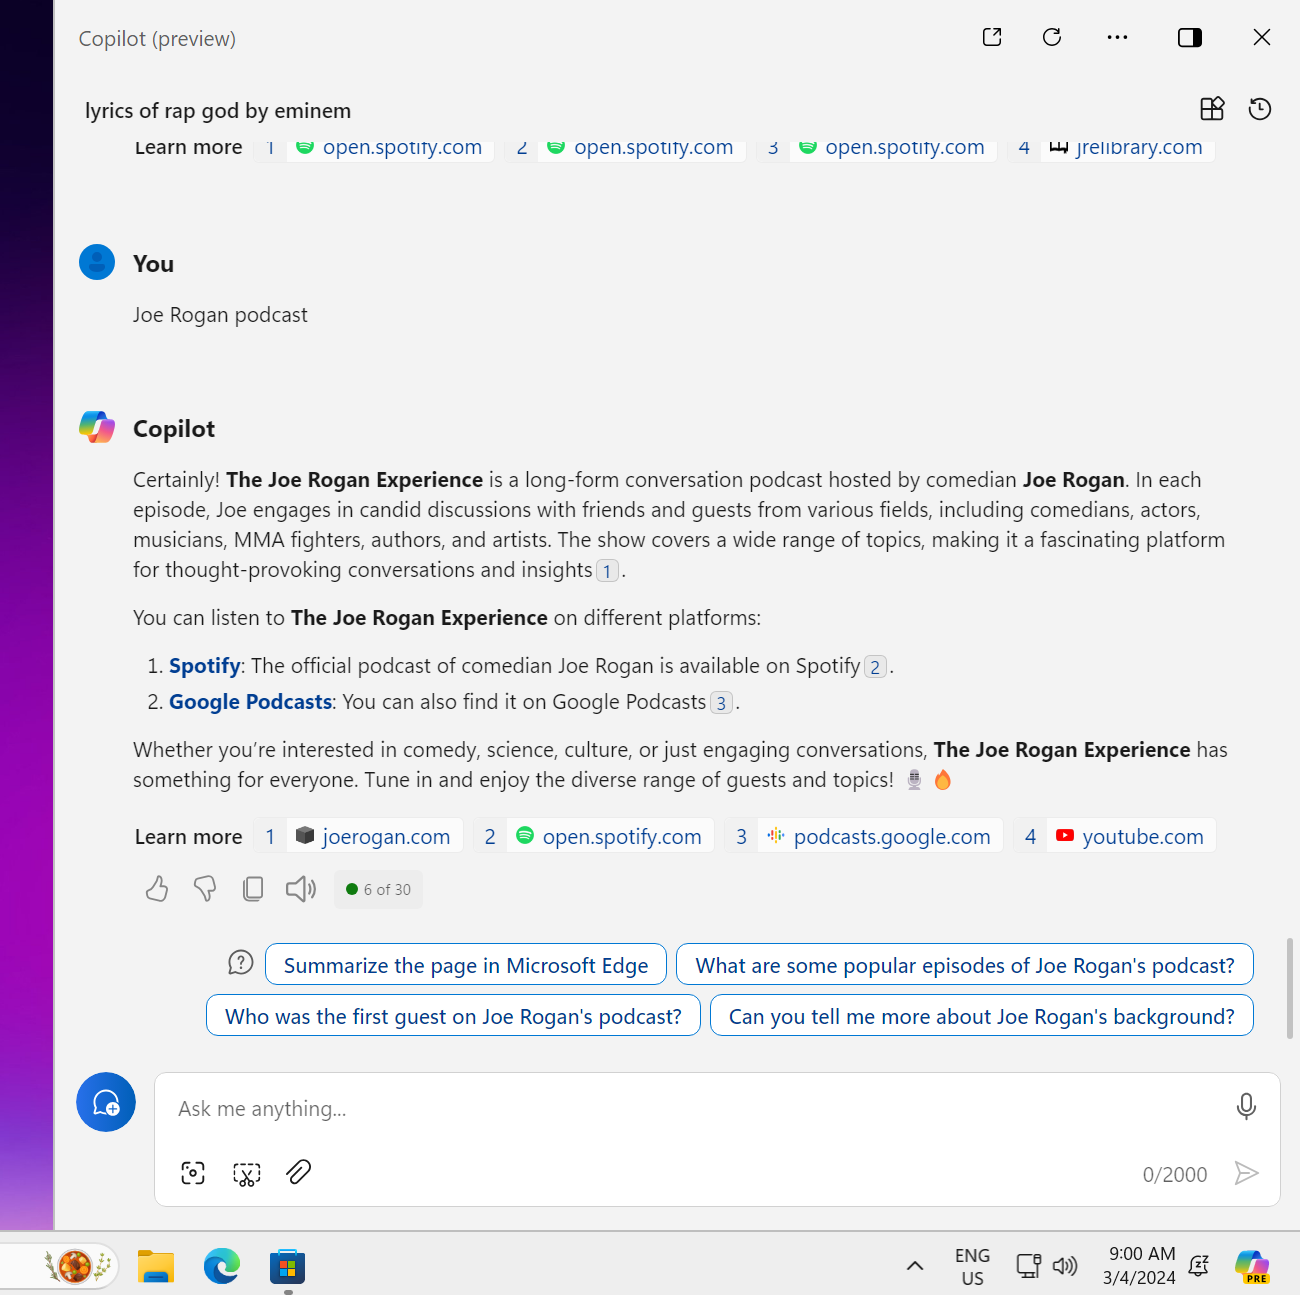
Task: Toggle the split-screen sidebar layout icon
Action: (x=1190, y=37)
